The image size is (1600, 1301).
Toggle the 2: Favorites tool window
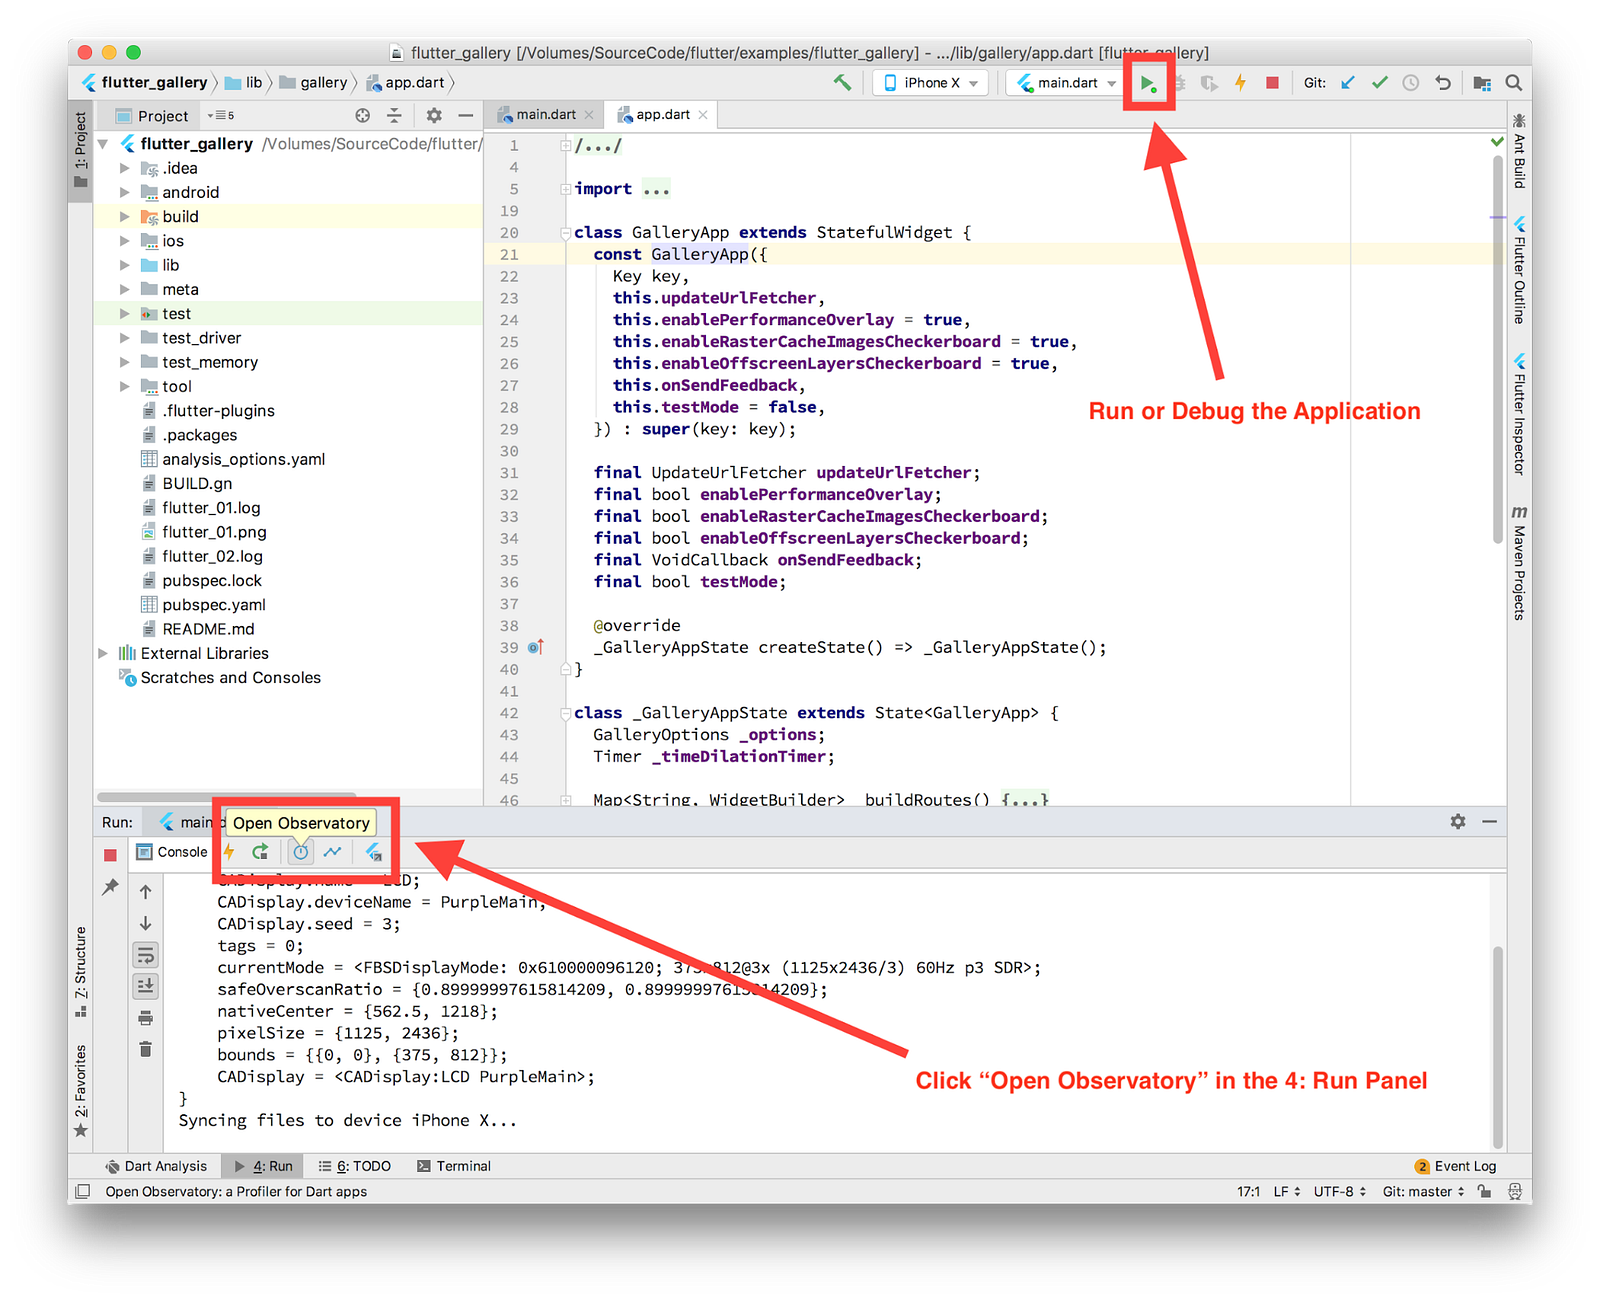81,1091
